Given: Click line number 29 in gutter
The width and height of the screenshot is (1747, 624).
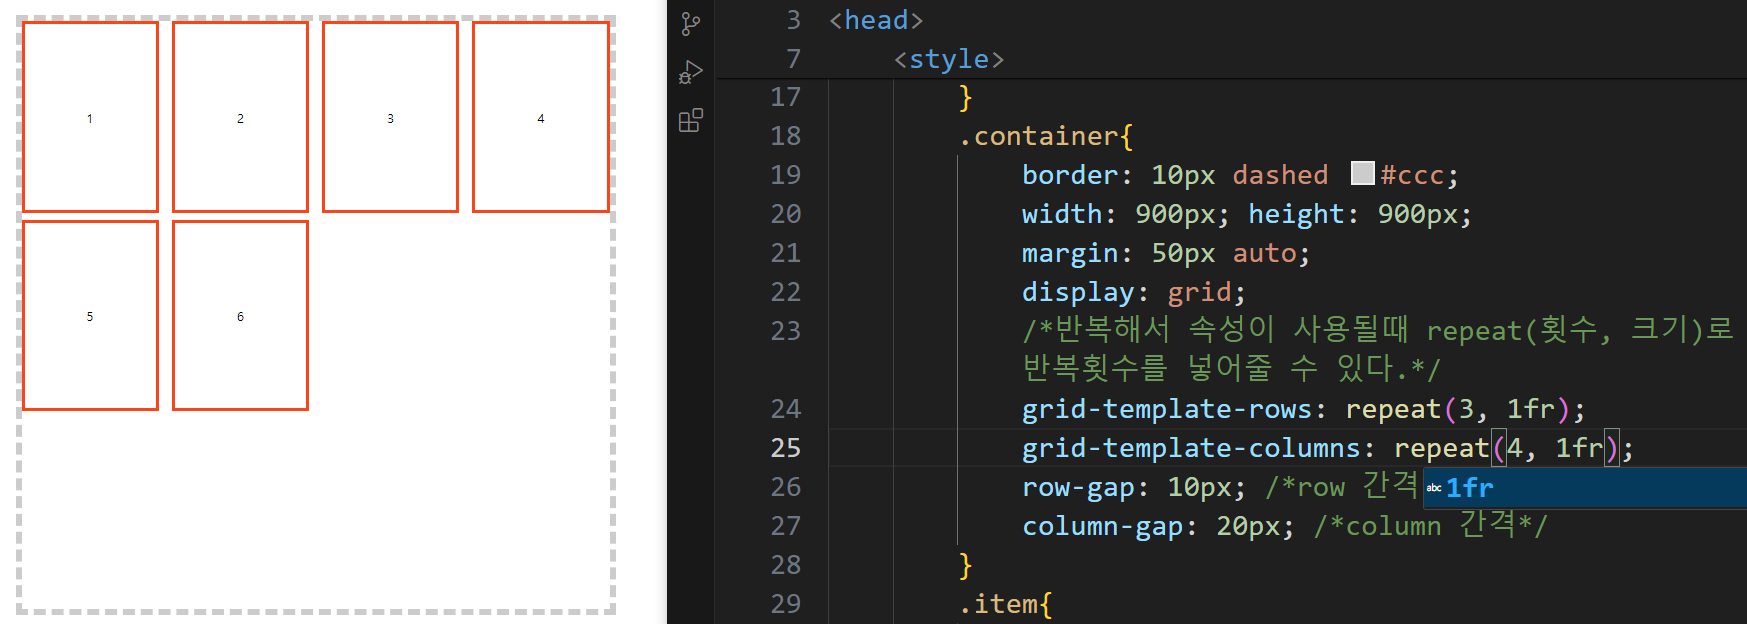Looking at the screenshot, I should click(786, 604).
